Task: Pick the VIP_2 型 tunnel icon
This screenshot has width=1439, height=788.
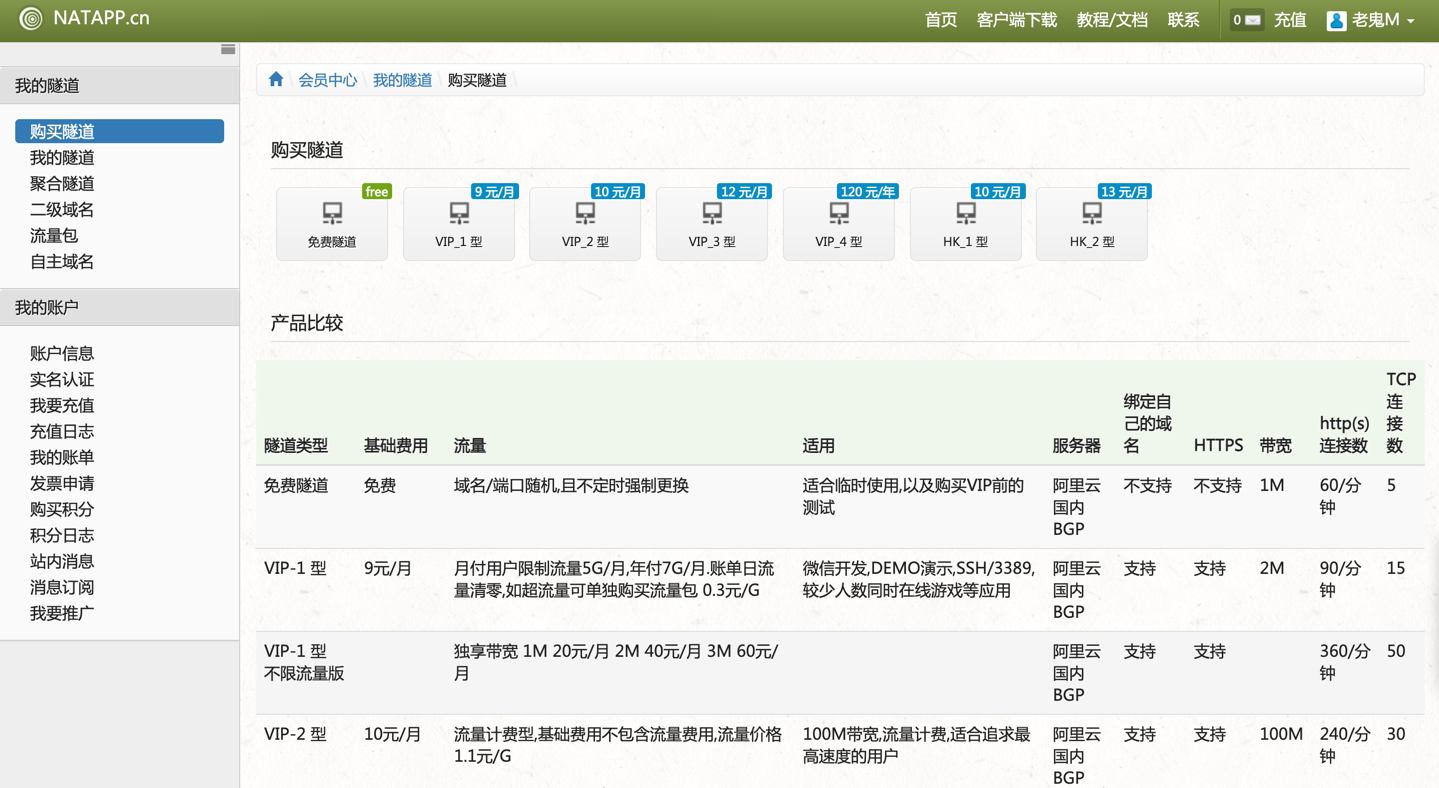Action: tap(585, 224)
